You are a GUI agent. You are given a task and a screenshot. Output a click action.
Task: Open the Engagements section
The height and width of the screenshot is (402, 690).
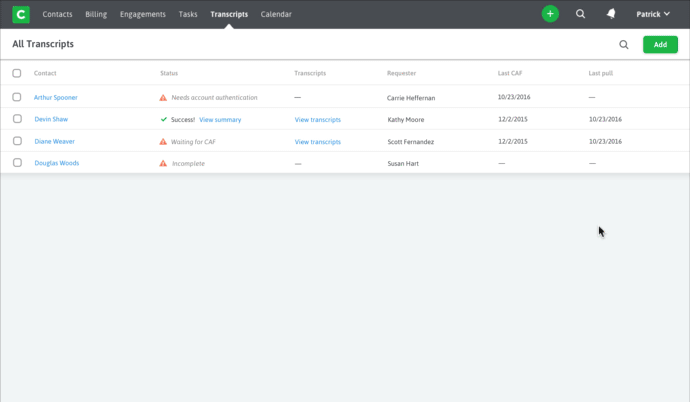tap(143, 14)
